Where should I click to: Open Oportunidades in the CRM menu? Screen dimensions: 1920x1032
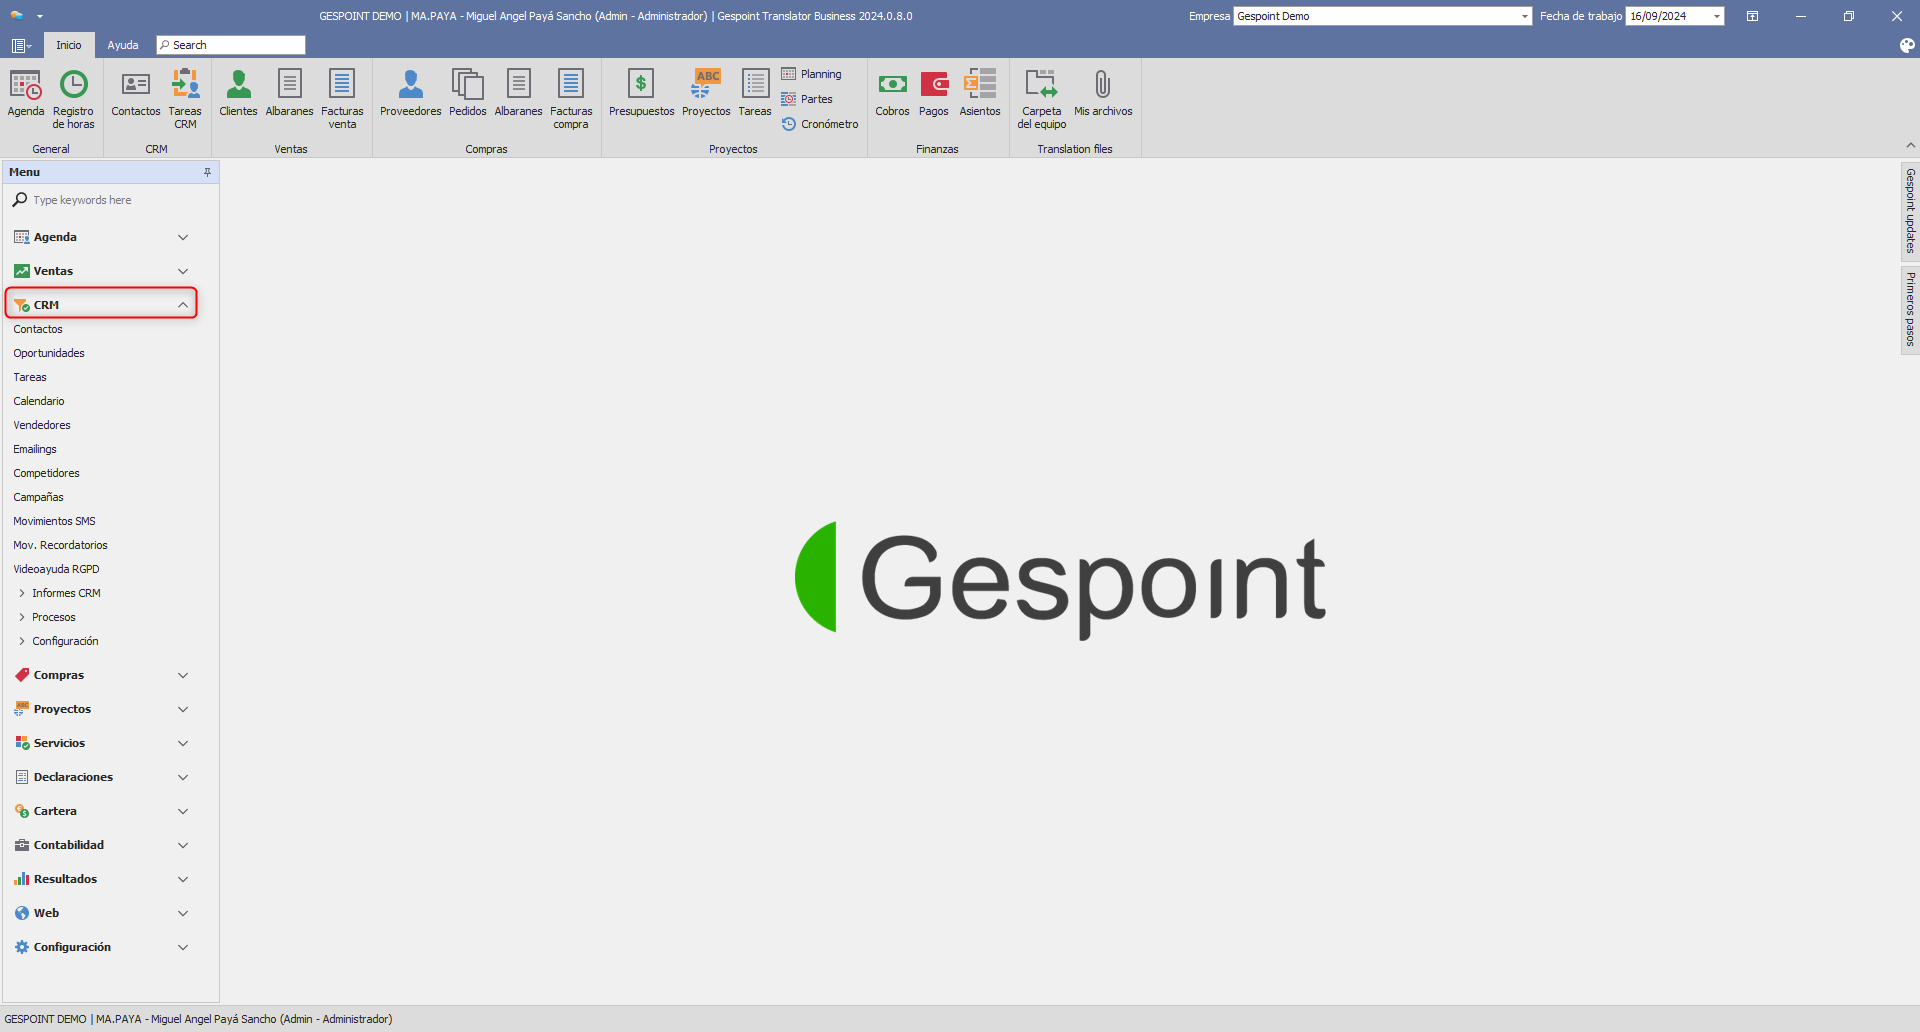[49, 353]
